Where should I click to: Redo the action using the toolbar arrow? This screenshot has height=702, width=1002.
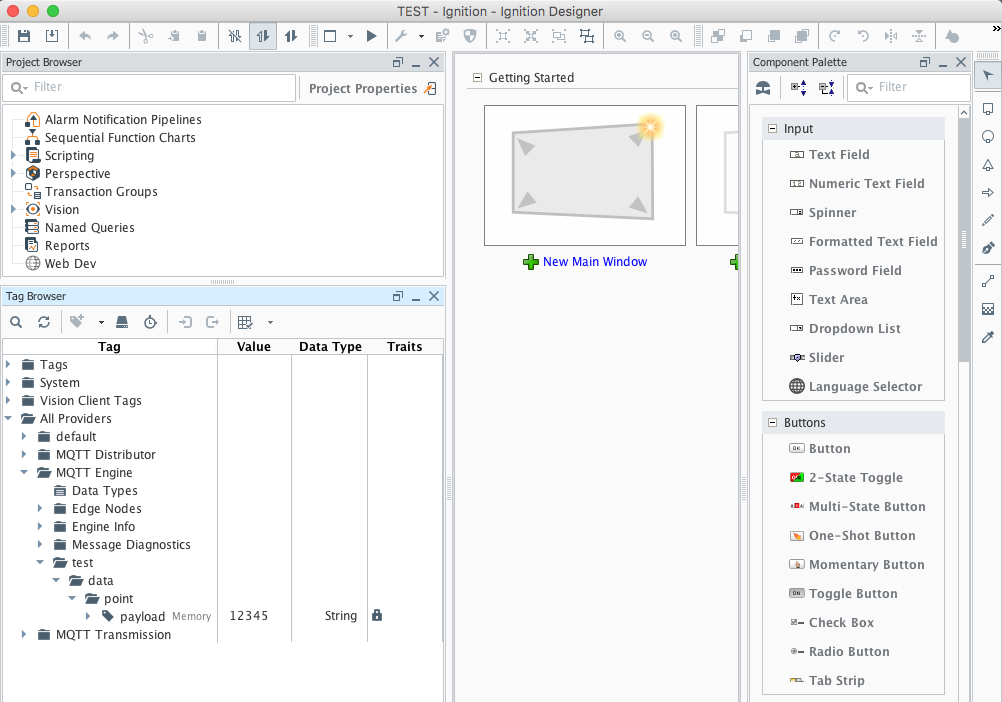tap(112, 36)
